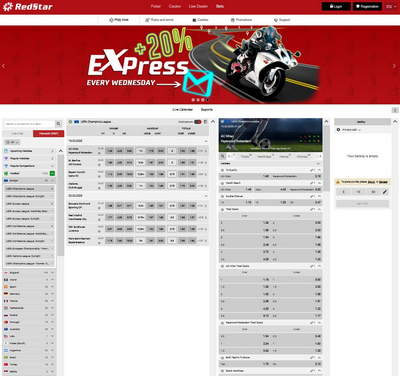Collapse the betslip panel arrow
The width and height of the screenshot is (400, 376).
point(395,122)
